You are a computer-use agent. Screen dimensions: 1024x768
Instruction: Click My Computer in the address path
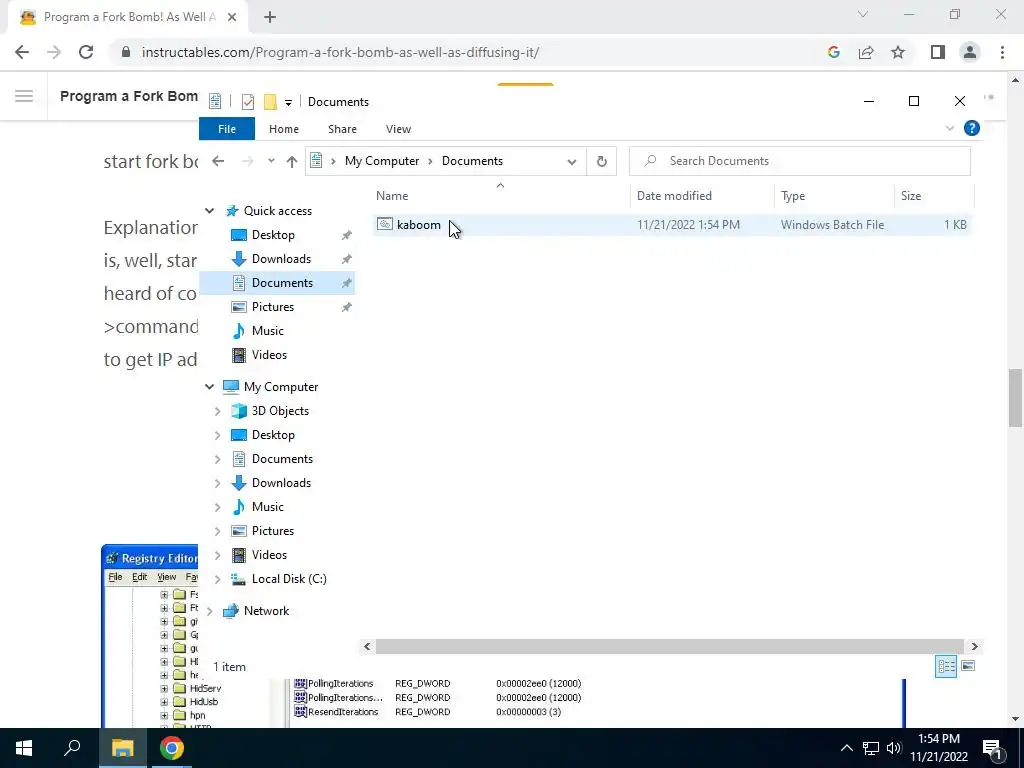coord(382,161)
